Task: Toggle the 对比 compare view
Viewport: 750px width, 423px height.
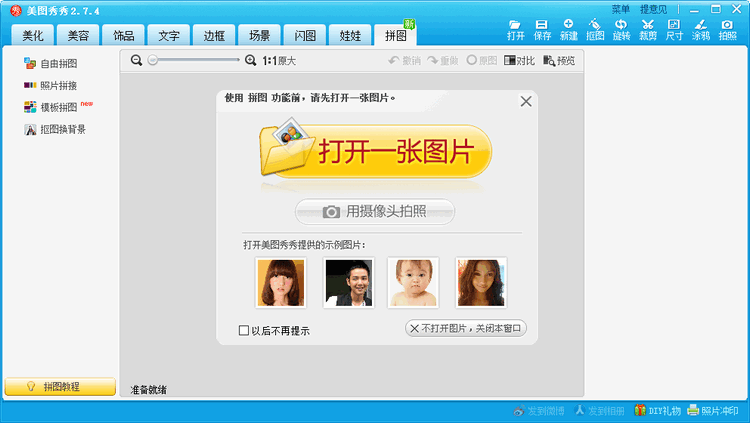Action: coord(518,61)
